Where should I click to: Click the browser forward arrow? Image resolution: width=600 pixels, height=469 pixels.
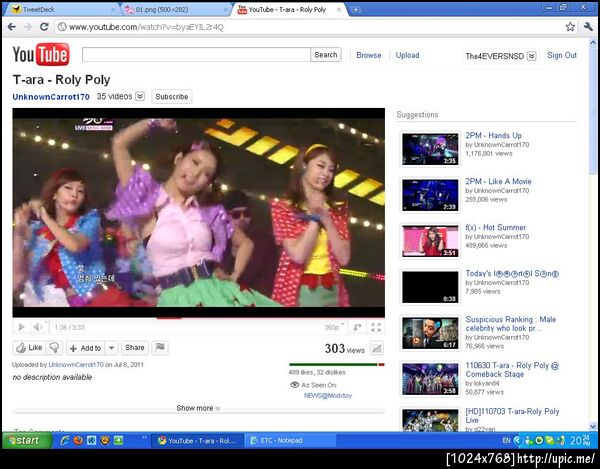point(28,27)
